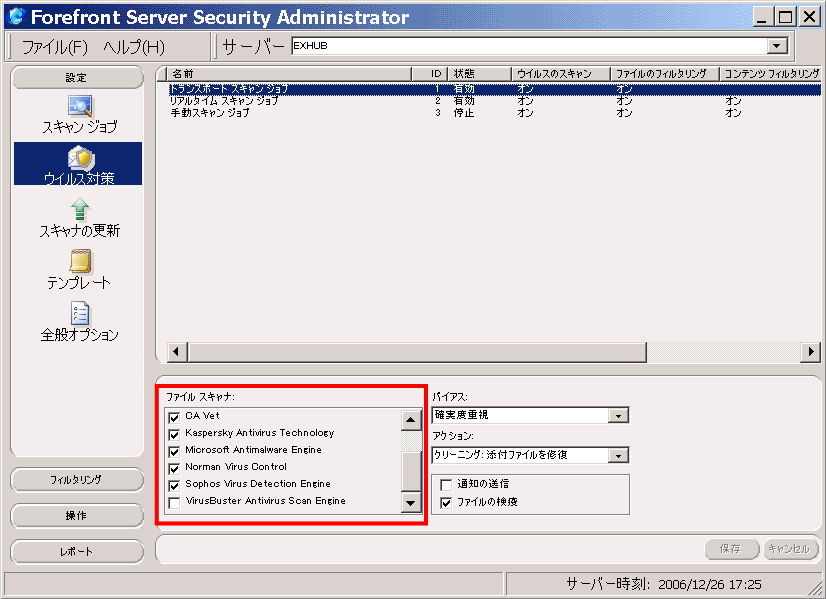Click the 状態 column header
Image resolution: width=826 pixels, height=599 pixels.
[x=479, y=74]
